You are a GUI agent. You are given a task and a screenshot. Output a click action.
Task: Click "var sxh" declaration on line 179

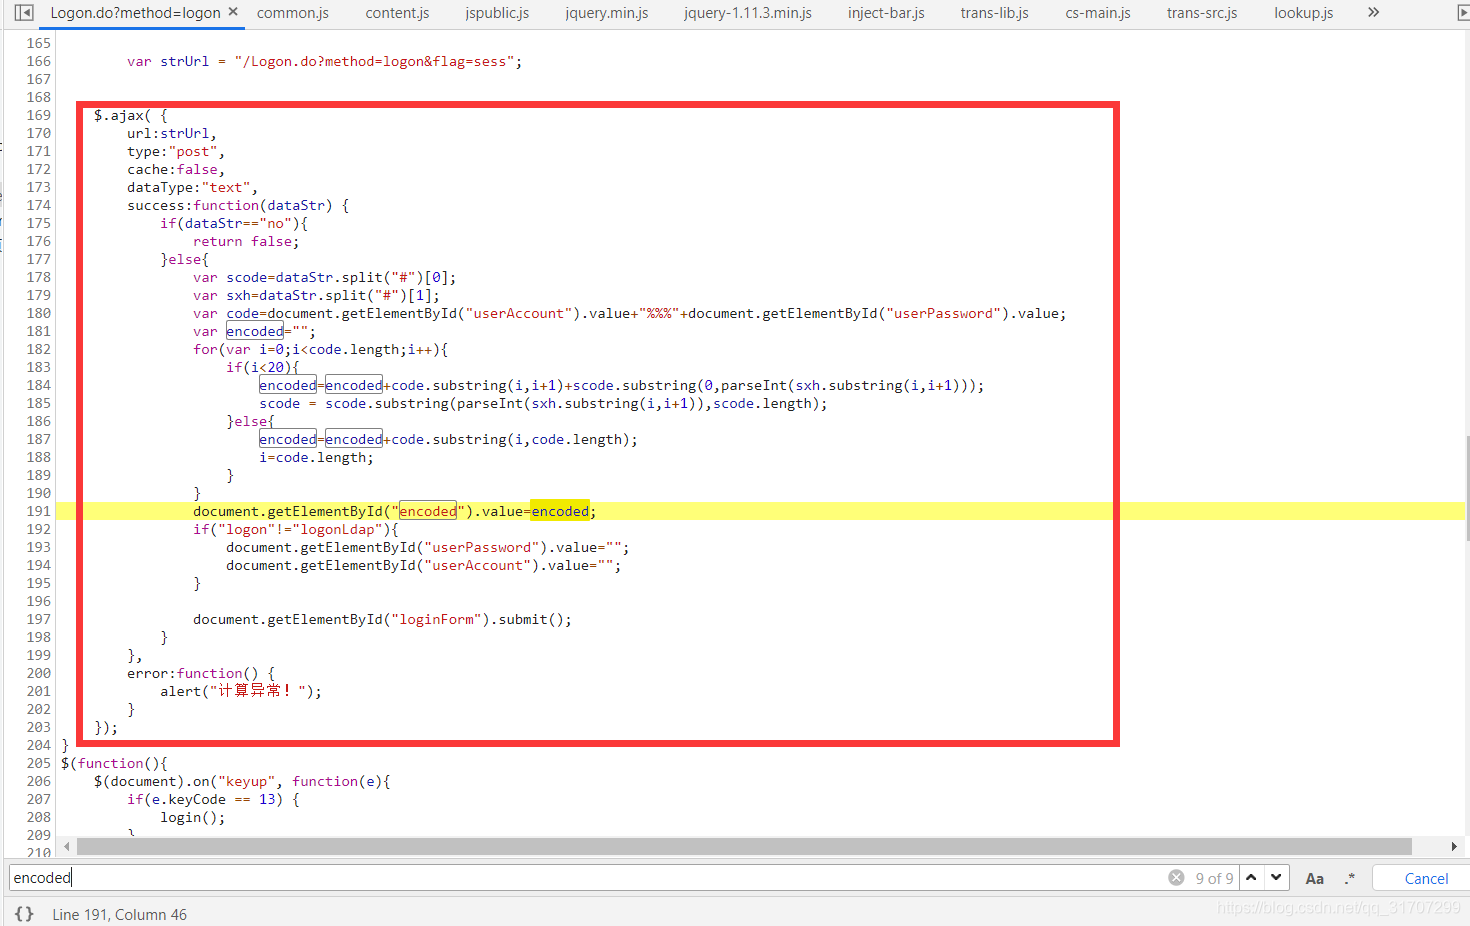tap(222, 295)
